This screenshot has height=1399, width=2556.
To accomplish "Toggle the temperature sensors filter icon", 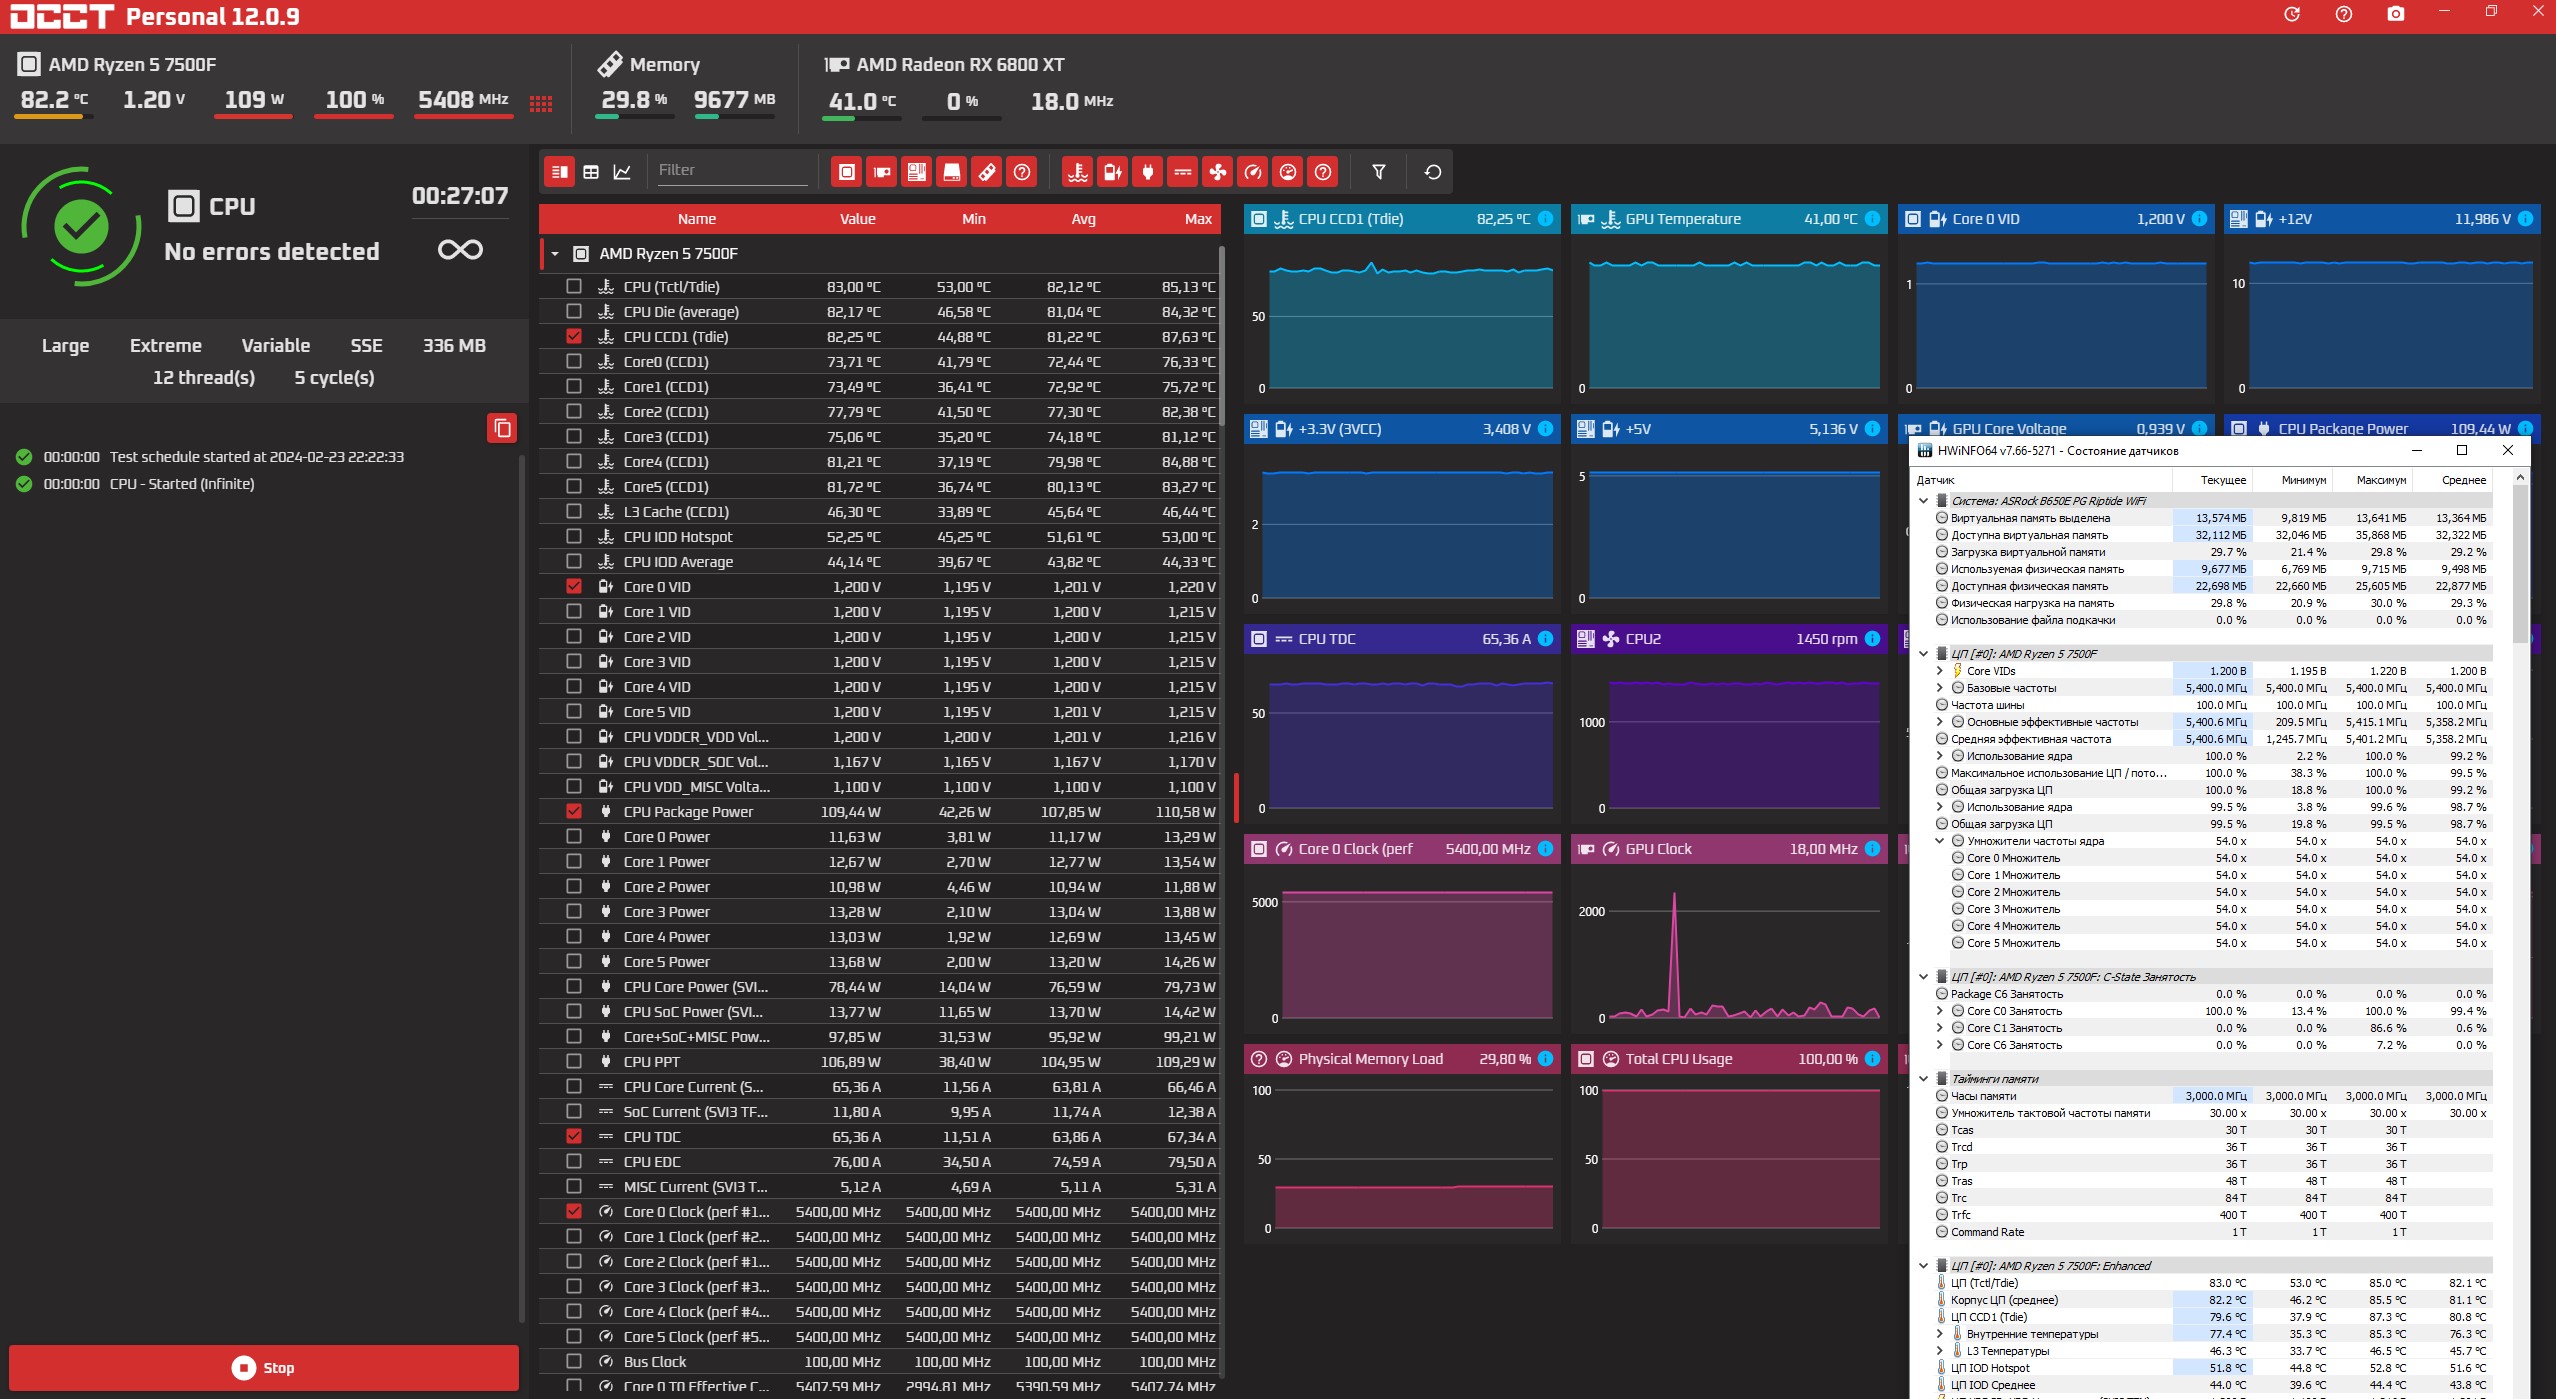I will [x=1077, y=172].
